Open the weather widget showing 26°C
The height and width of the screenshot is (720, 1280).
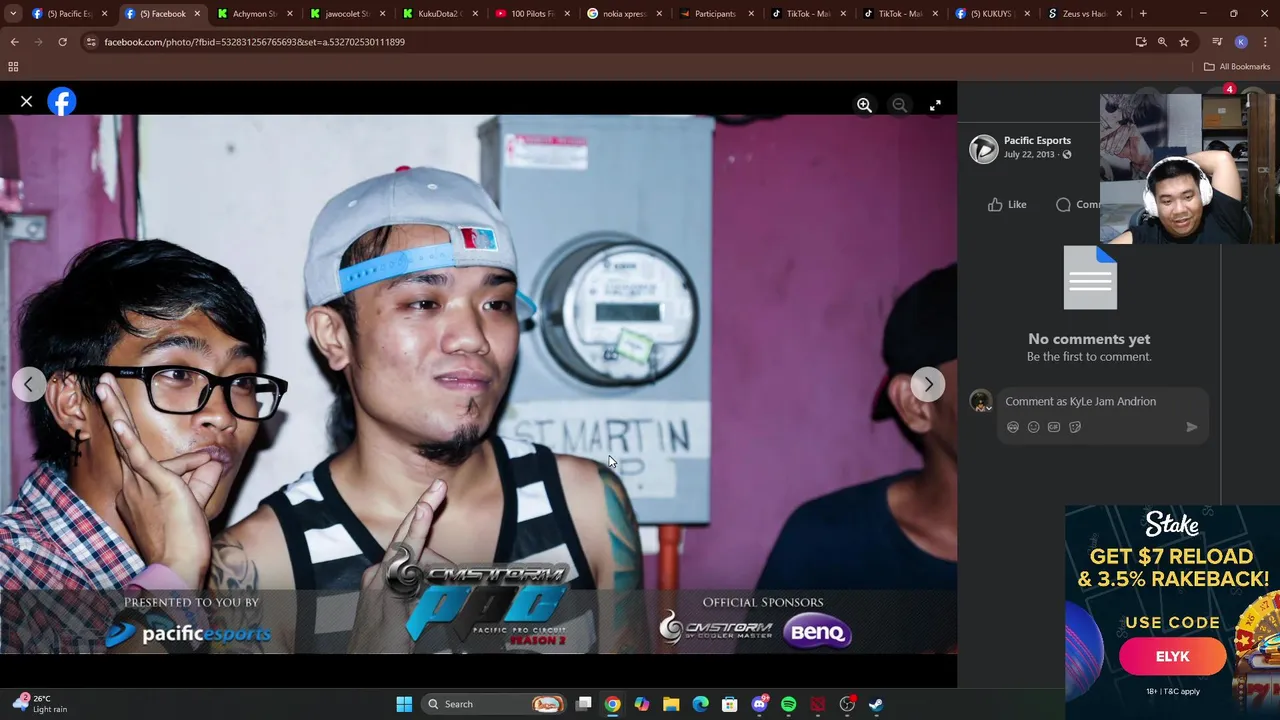coord(40,704)
